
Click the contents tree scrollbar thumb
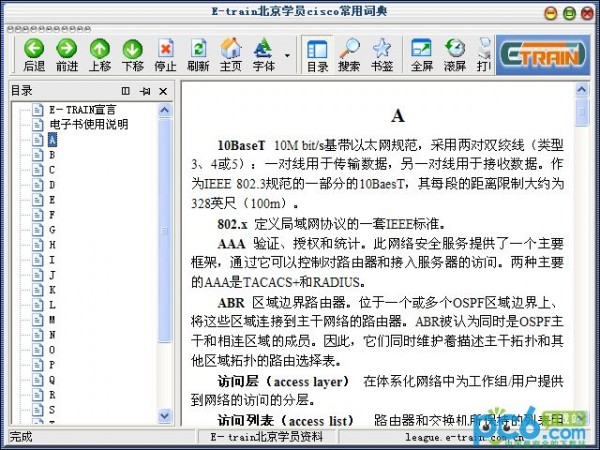[x=165, y=231]
